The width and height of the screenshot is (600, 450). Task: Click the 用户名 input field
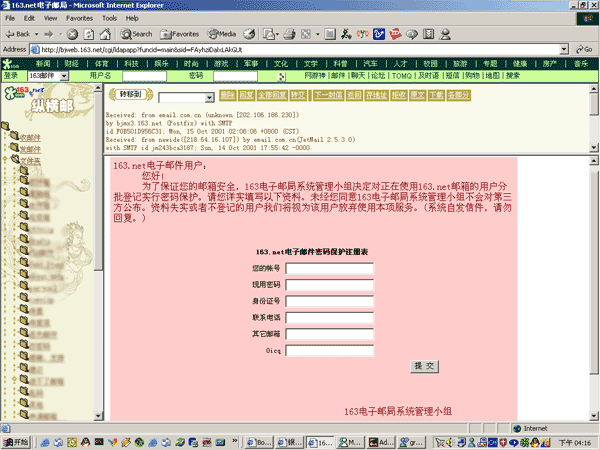(x=144, y=76)
